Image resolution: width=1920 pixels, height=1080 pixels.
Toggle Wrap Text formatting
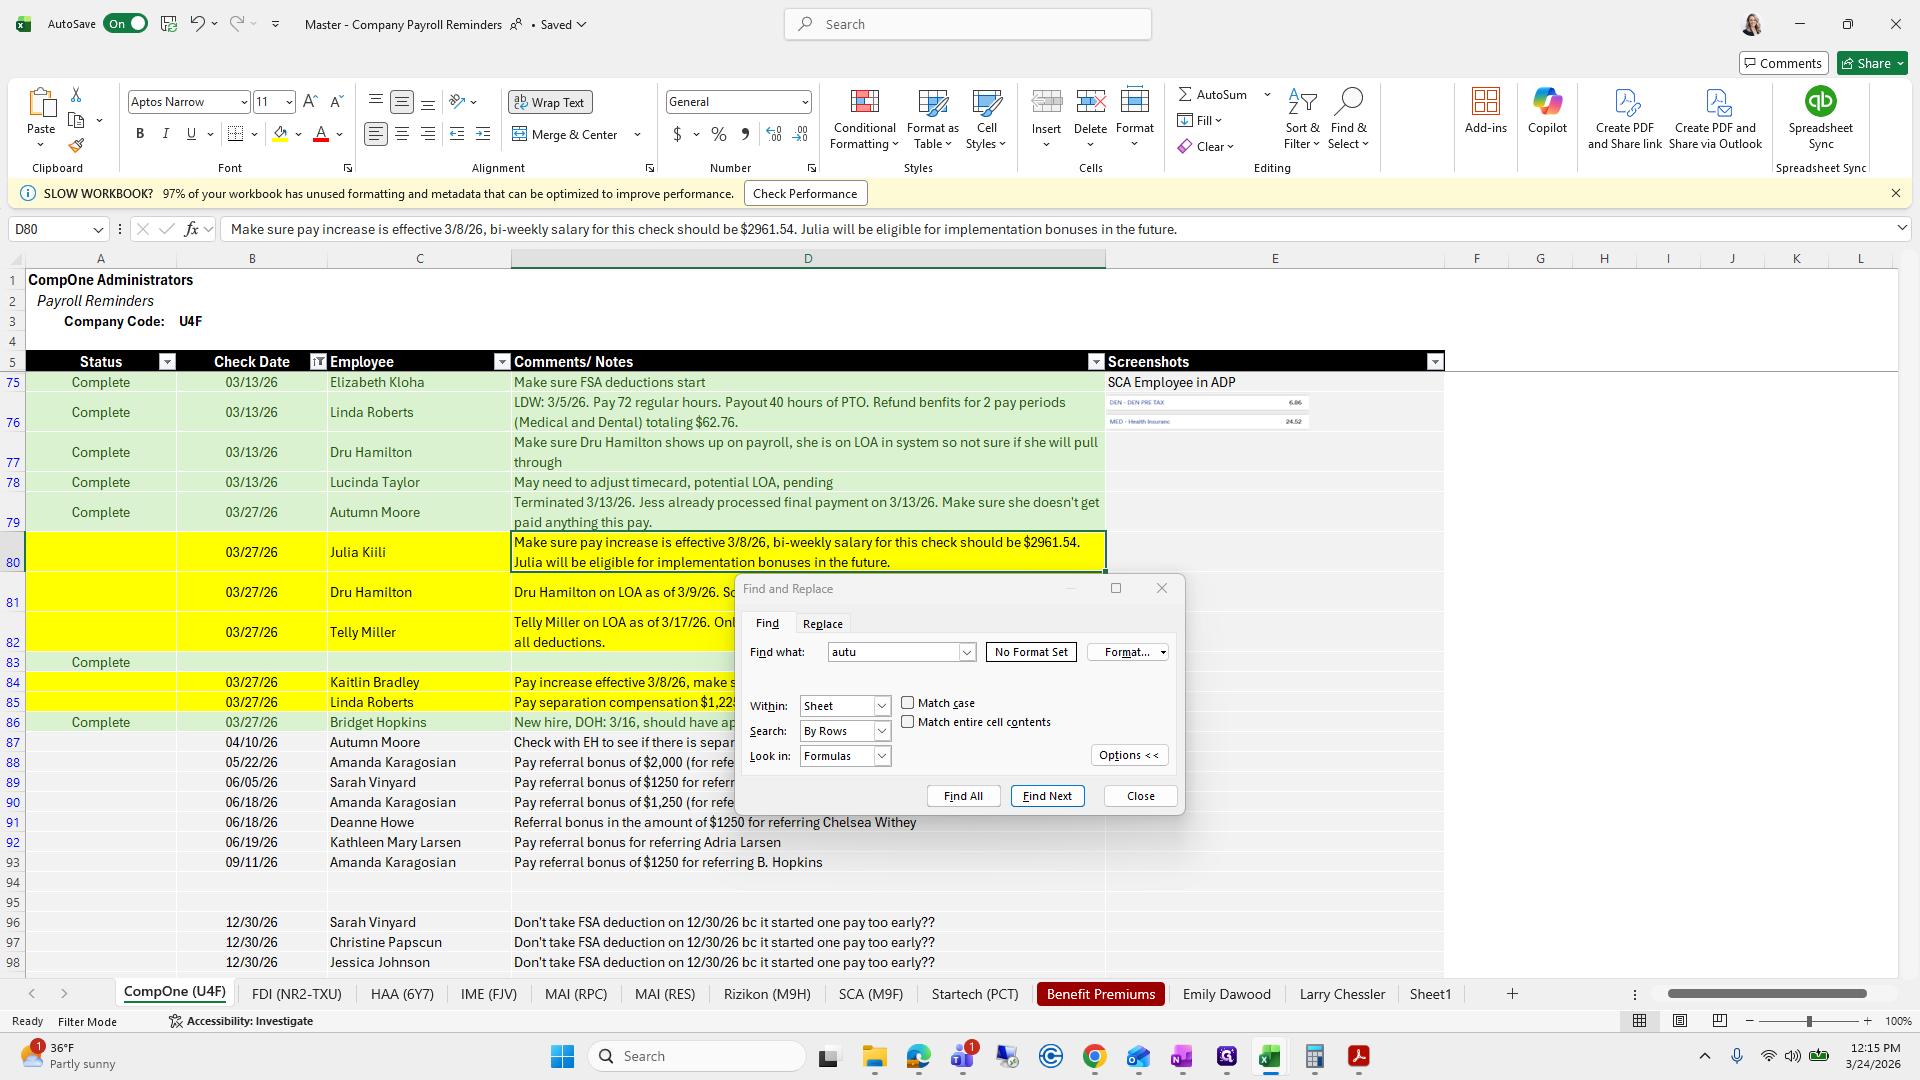[x=550, y=101]
